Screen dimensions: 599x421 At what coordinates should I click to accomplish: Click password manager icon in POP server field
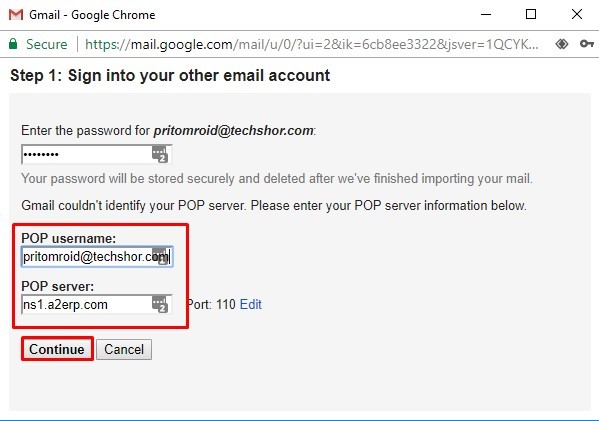(x=160, y=304)
